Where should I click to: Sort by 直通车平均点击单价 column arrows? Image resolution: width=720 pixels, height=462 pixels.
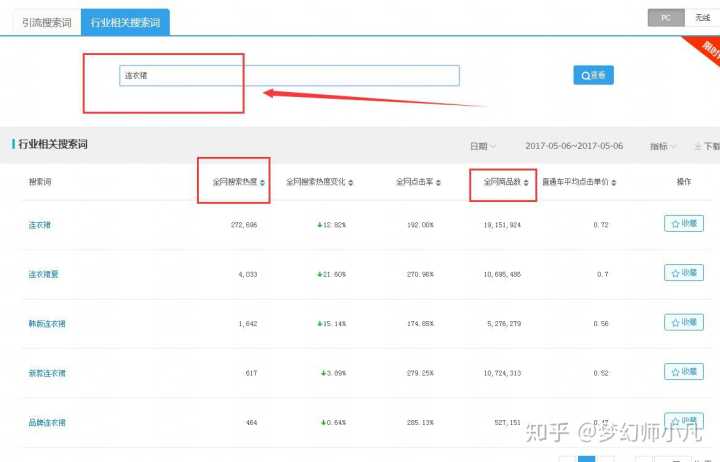[x=613, y=183]
